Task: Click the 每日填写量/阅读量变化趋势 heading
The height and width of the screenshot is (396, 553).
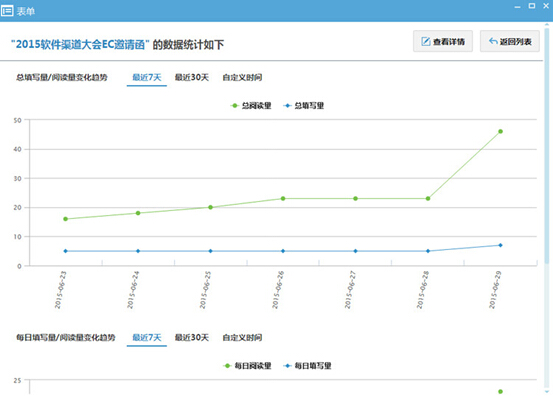Action: [x=66, y=337]
